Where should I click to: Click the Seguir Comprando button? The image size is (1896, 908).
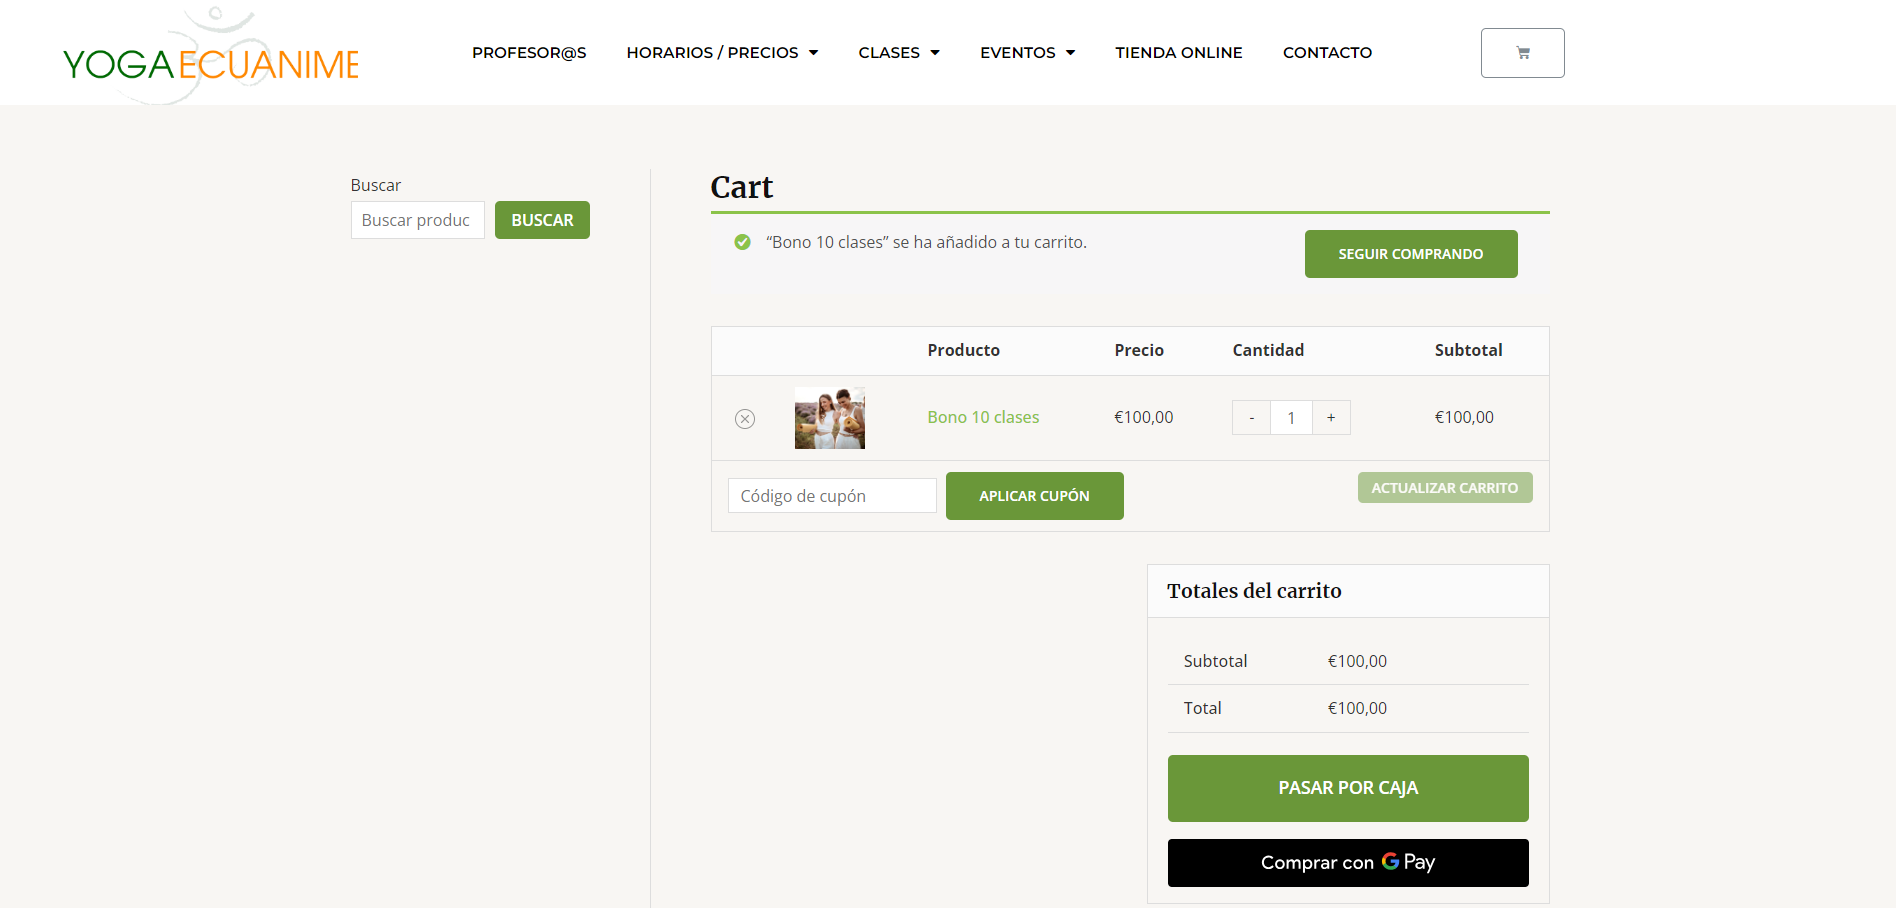tap(1410, 254)
